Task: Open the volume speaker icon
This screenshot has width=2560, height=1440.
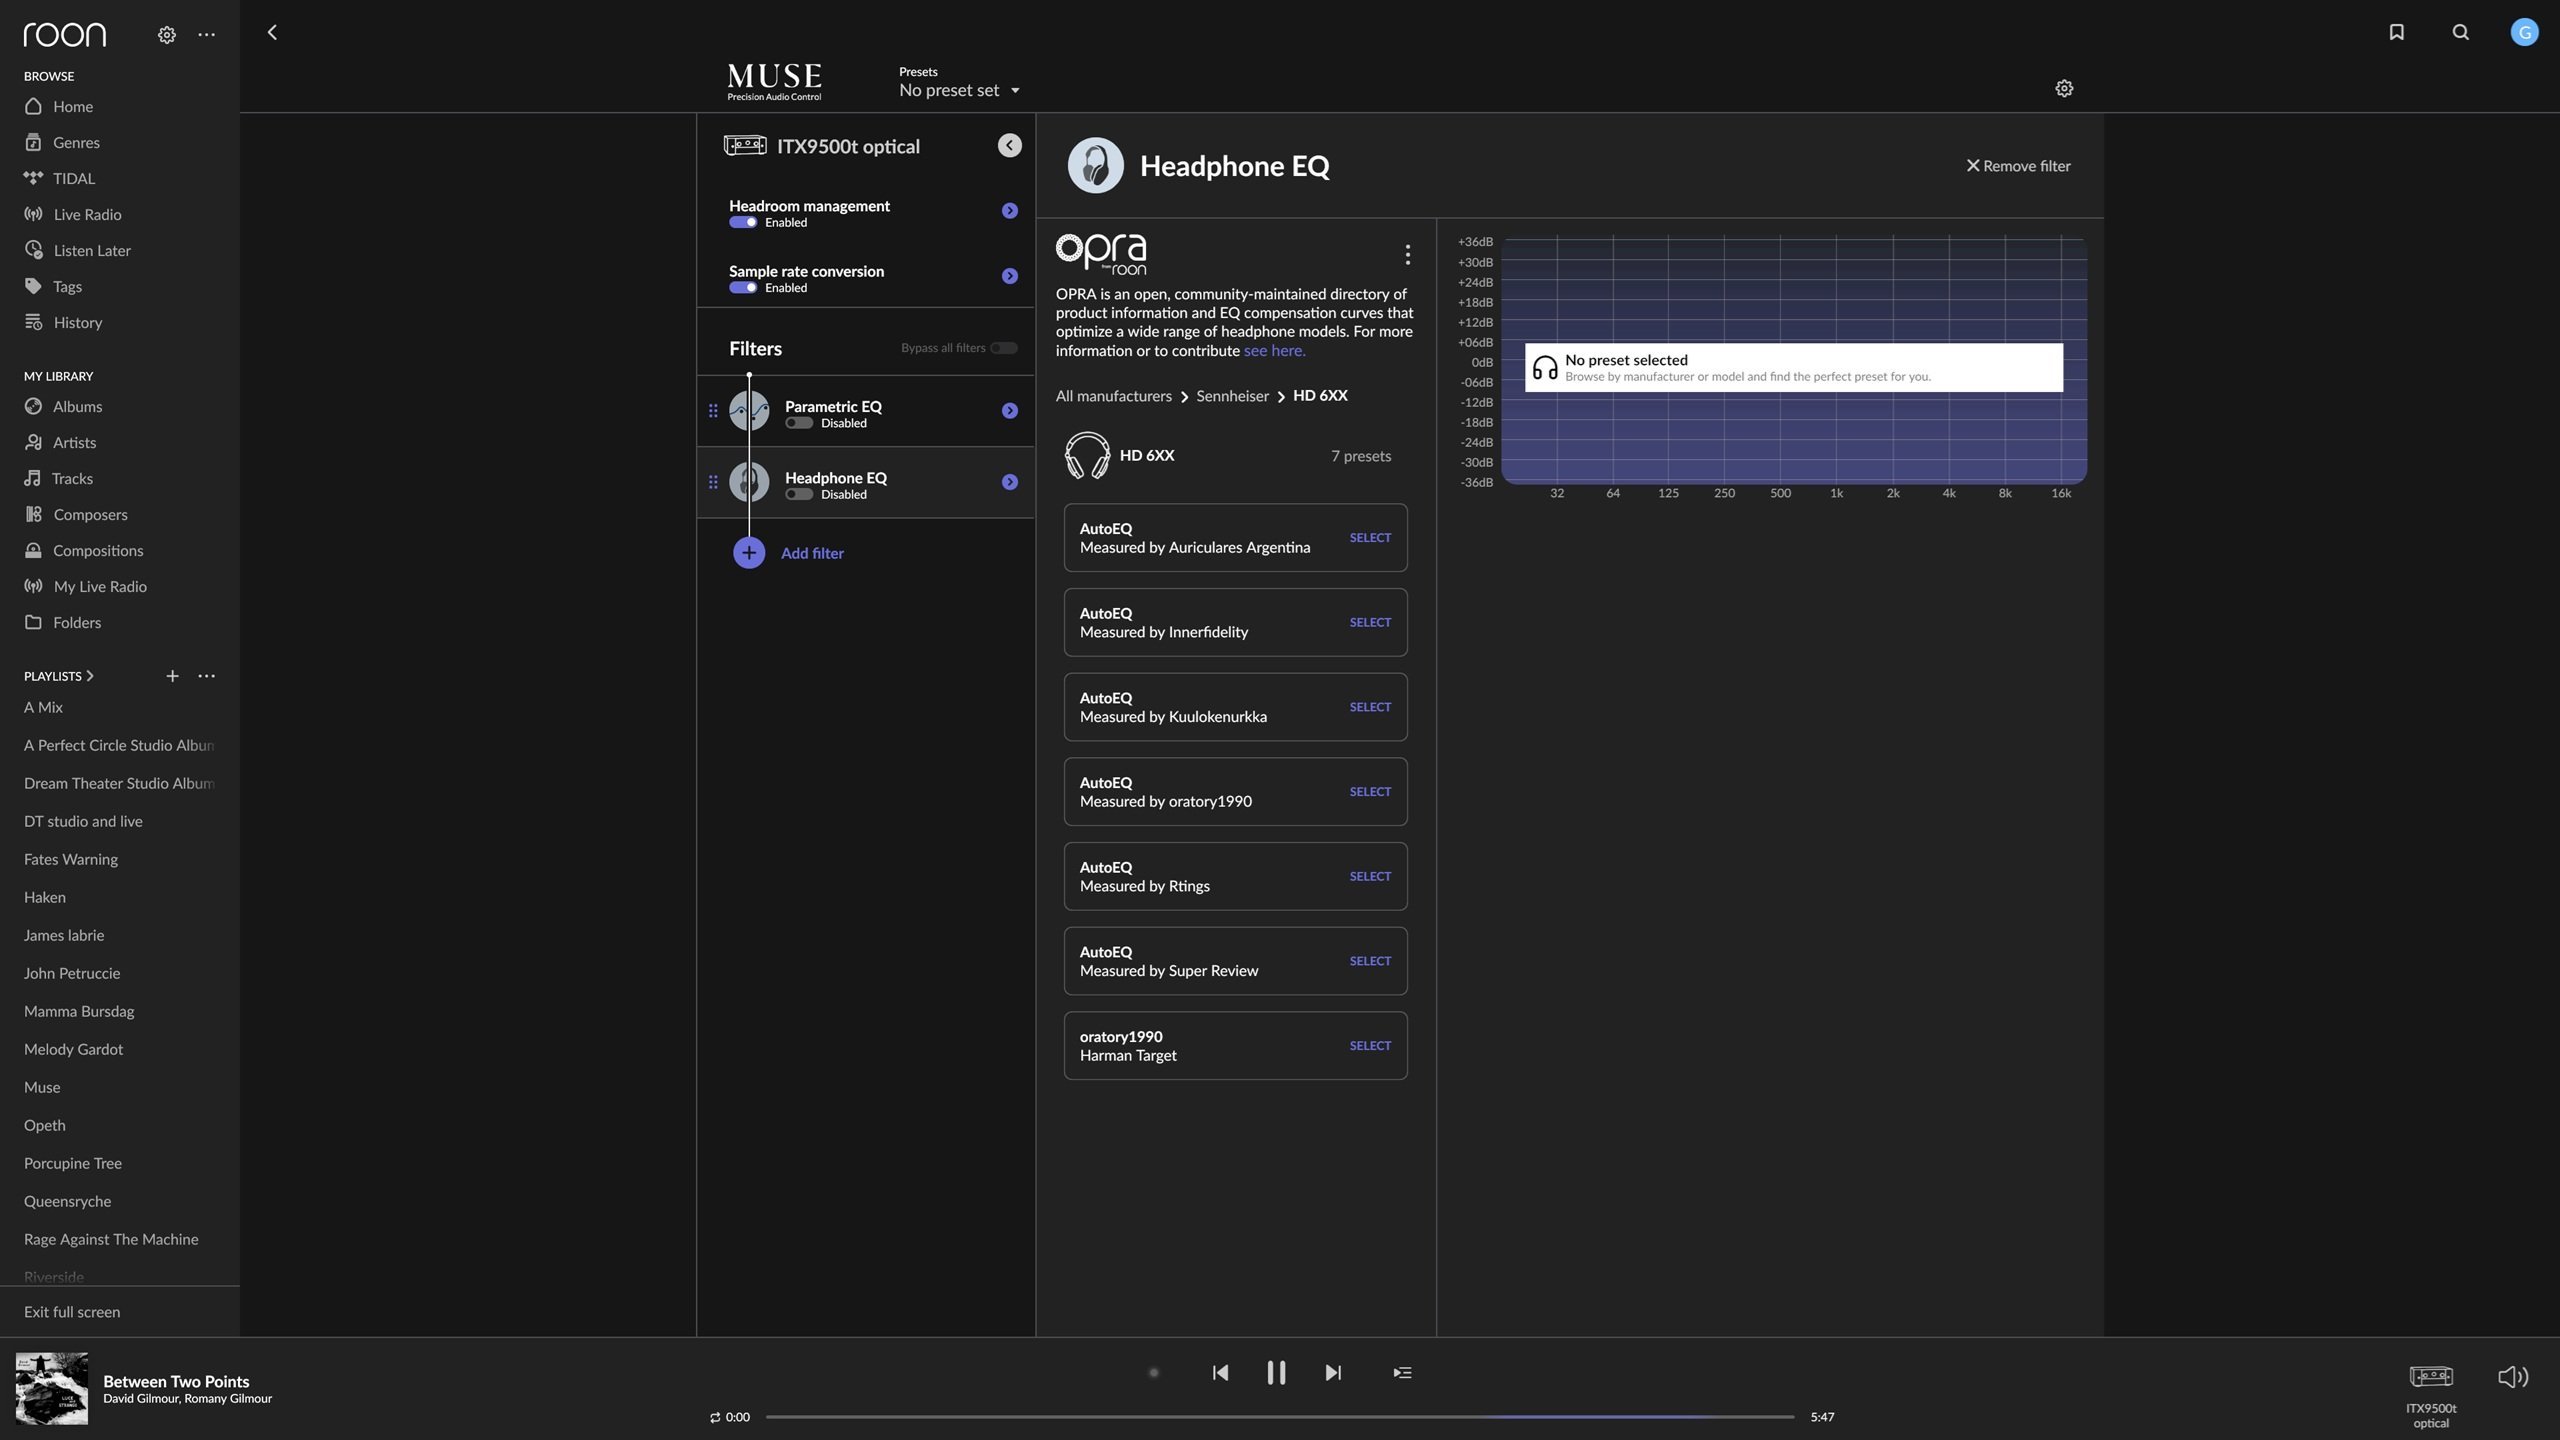Action: click(2512, 1377)
